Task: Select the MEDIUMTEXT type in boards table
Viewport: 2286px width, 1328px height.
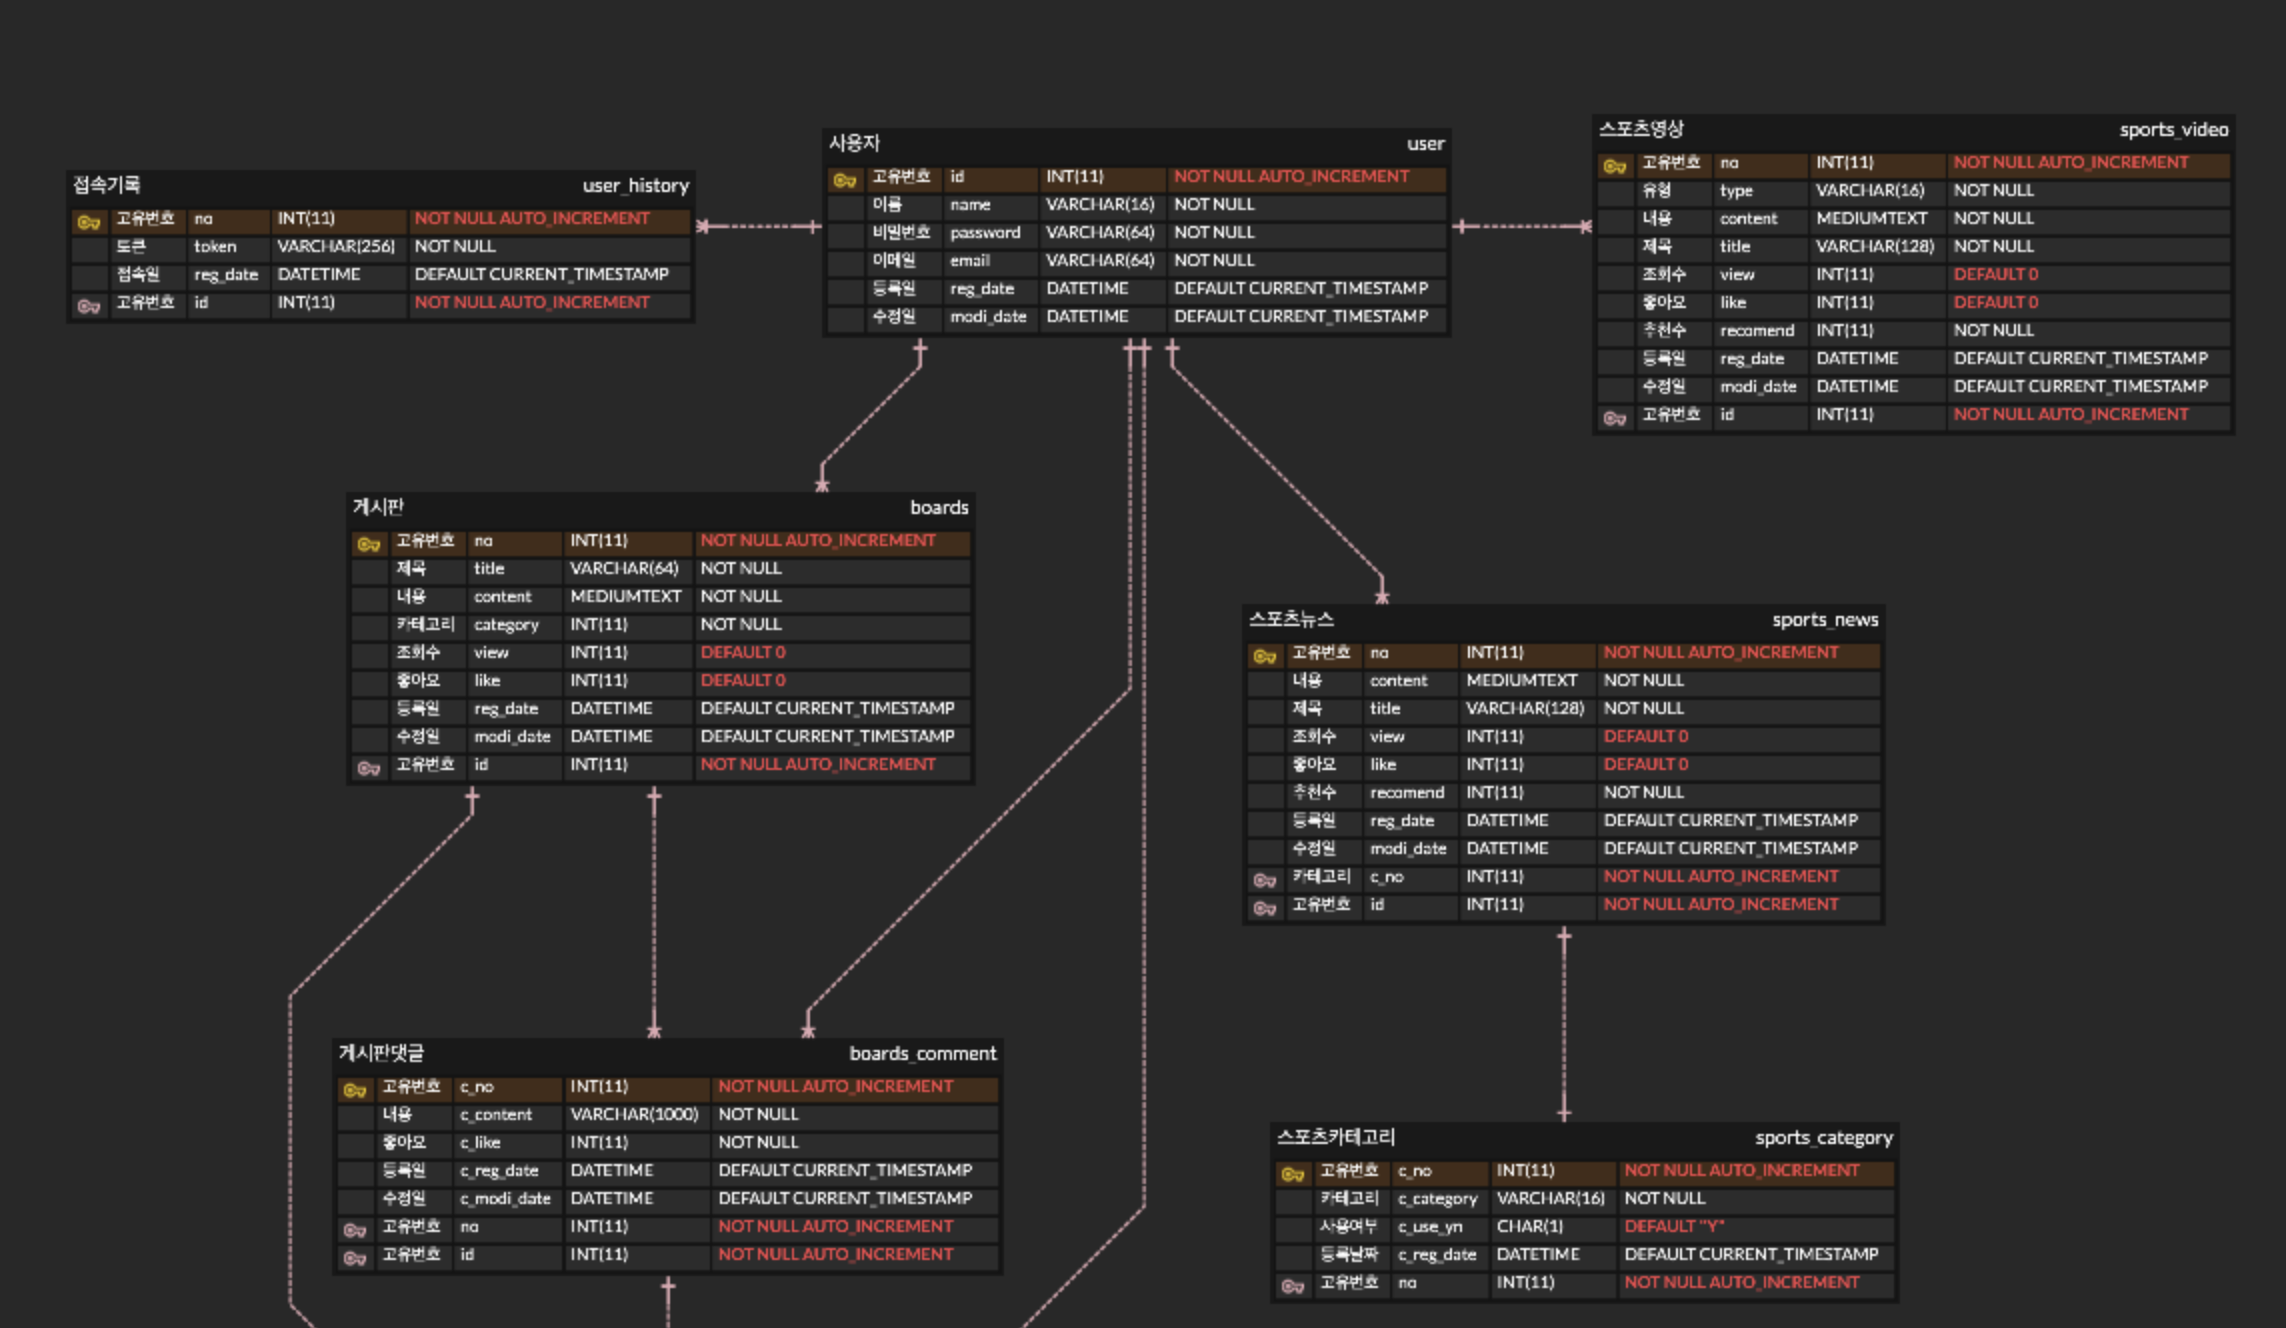Action: (625, 596)
